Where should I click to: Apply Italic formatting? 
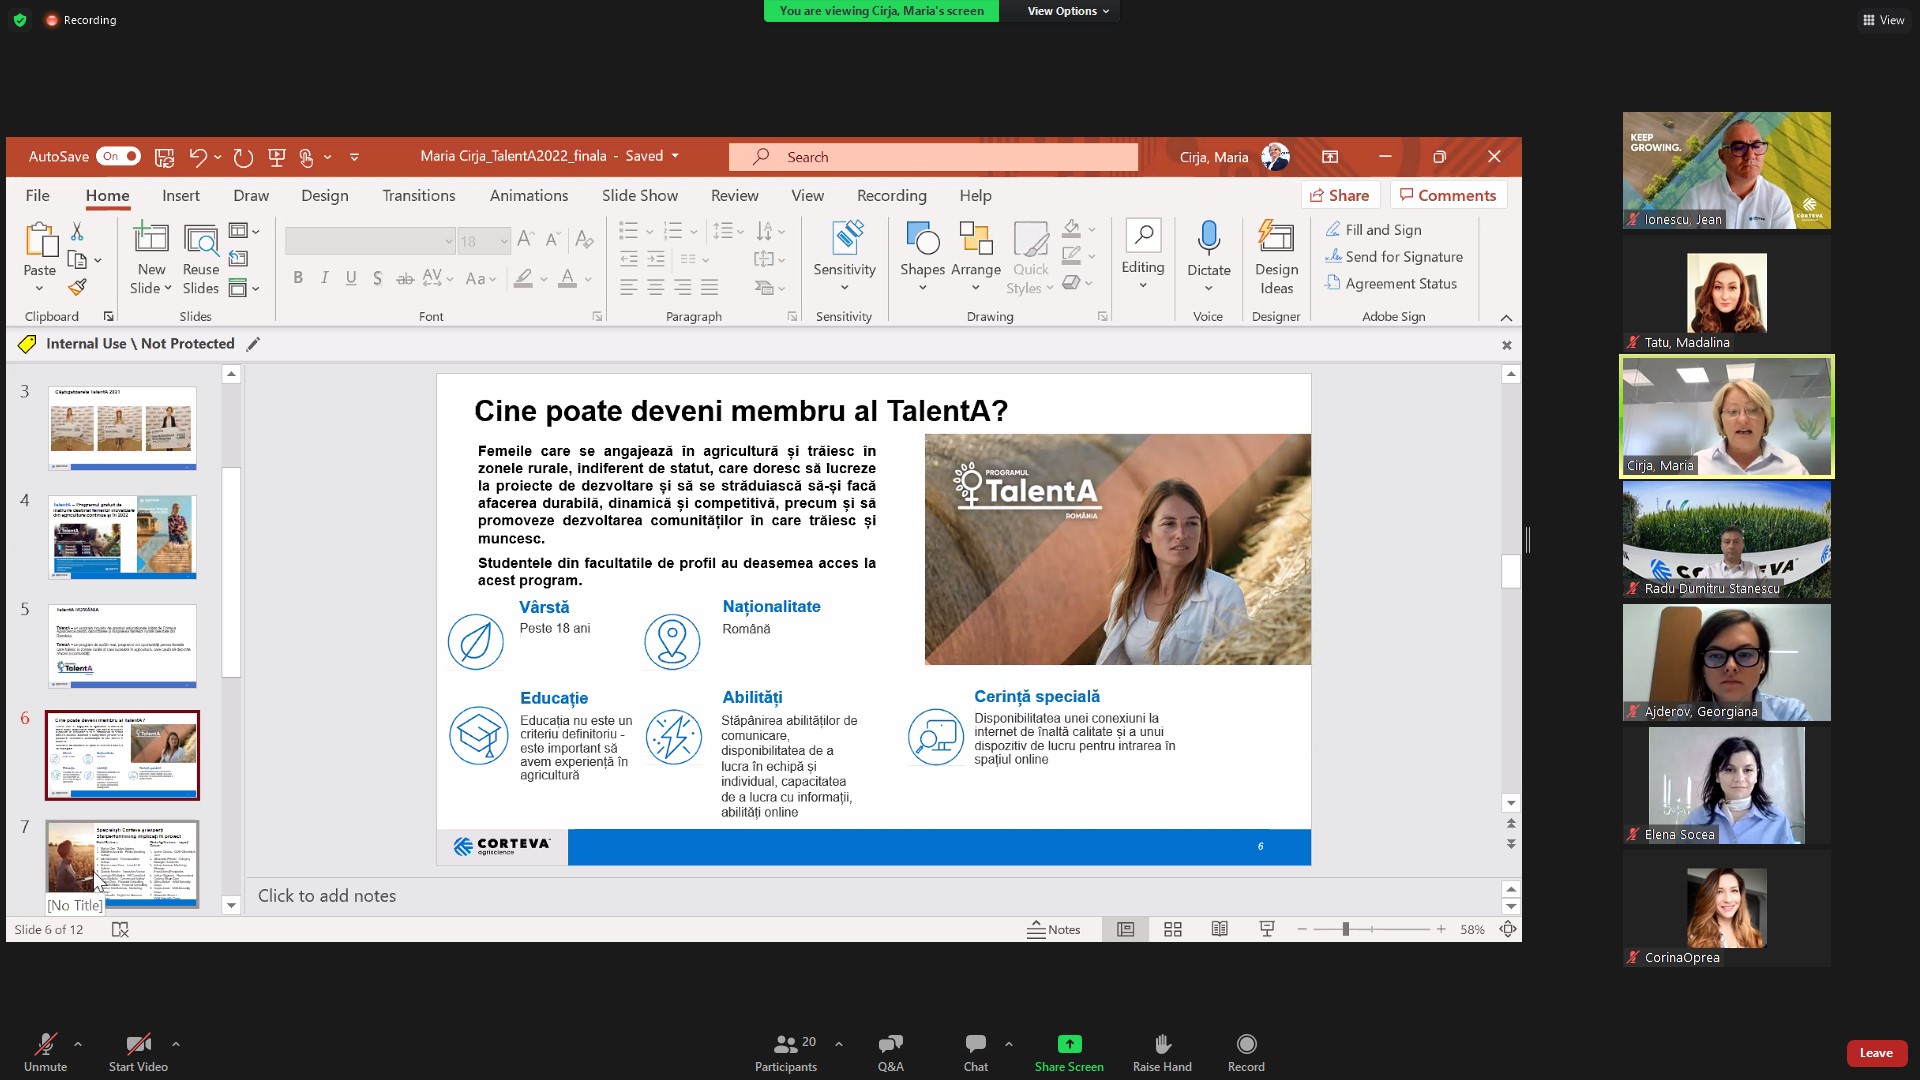coord(324,279)
